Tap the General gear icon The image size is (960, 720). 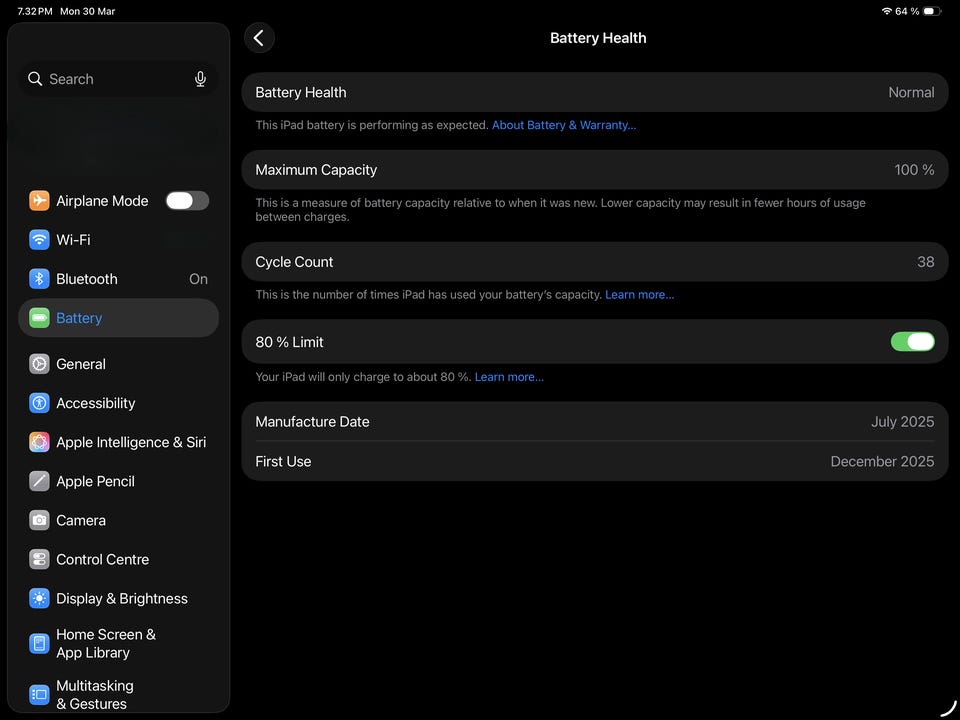point(39,364)
